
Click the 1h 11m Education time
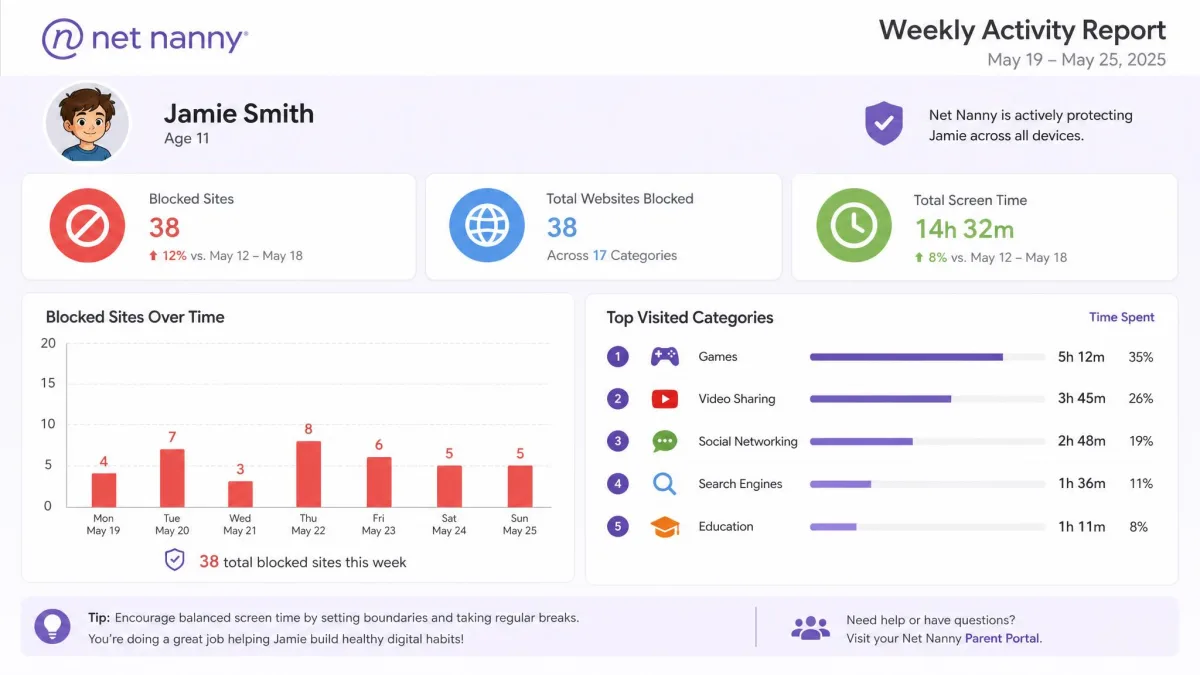click(x=1081, y=527)
